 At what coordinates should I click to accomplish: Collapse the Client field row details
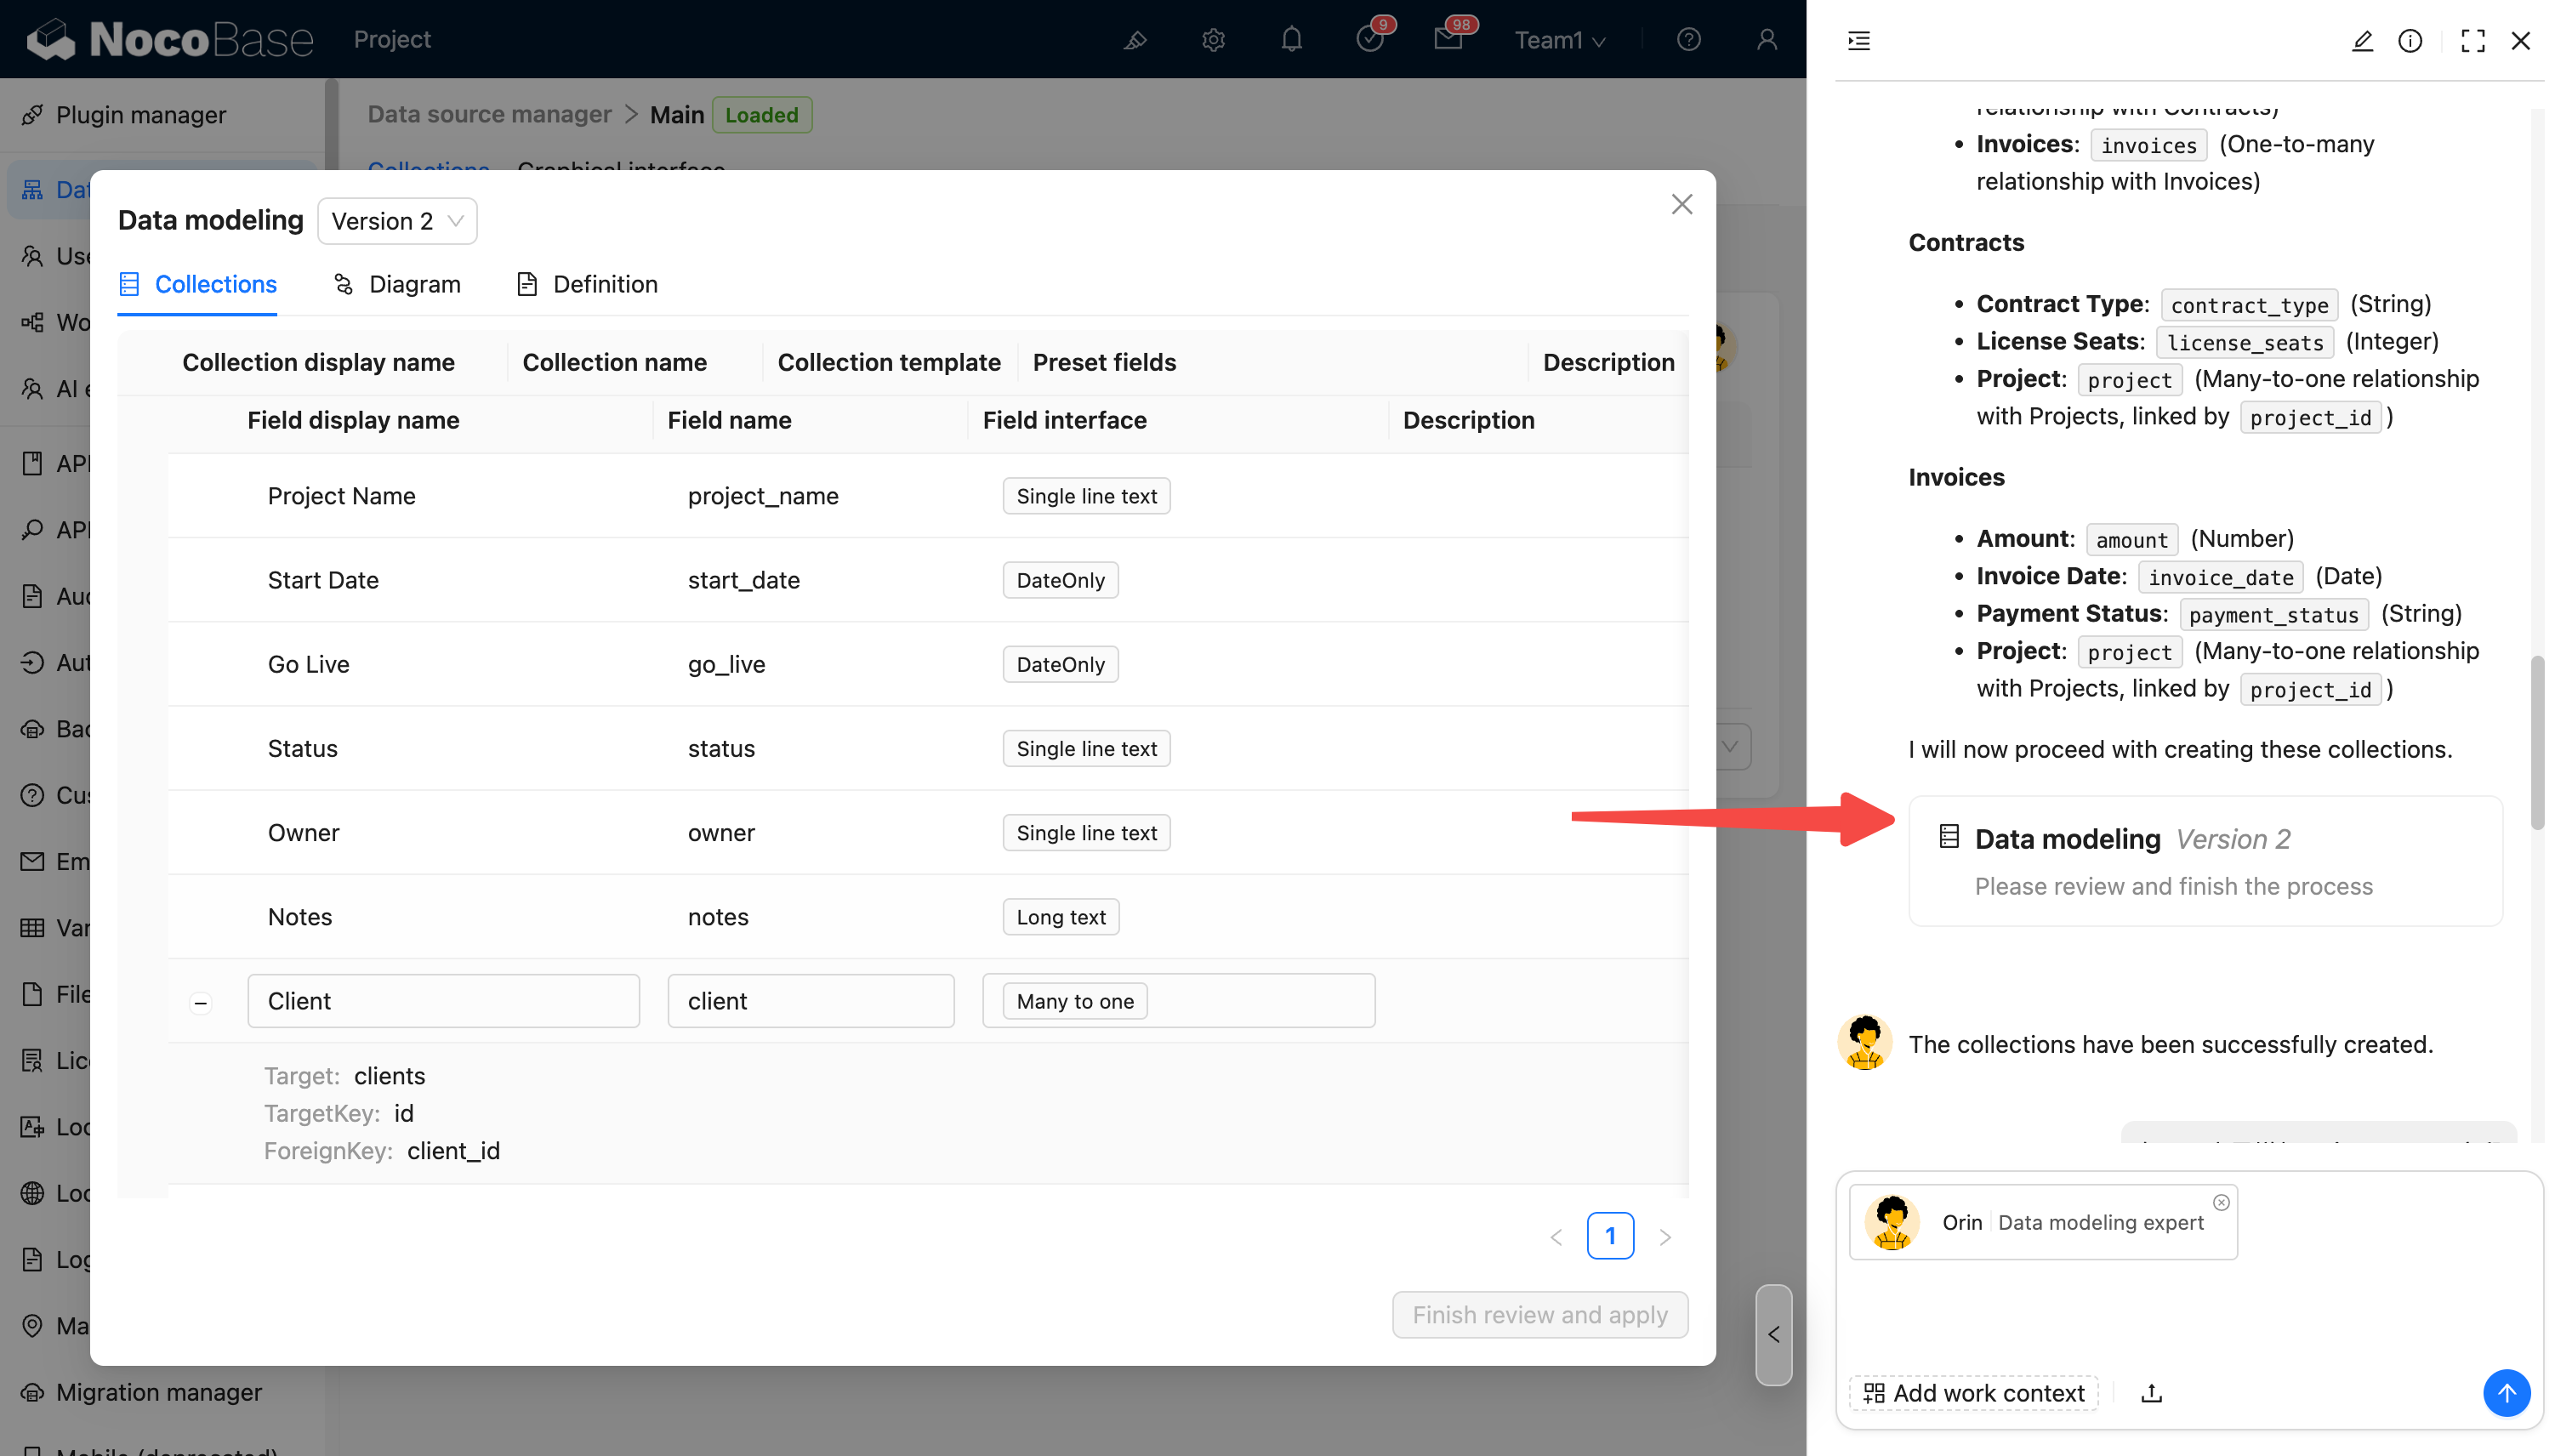click(201, 1002)
